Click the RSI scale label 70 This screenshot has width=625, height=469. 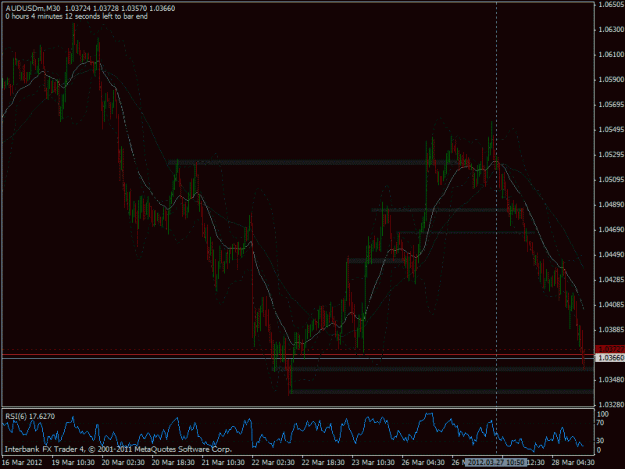click(x=600, y=423)
